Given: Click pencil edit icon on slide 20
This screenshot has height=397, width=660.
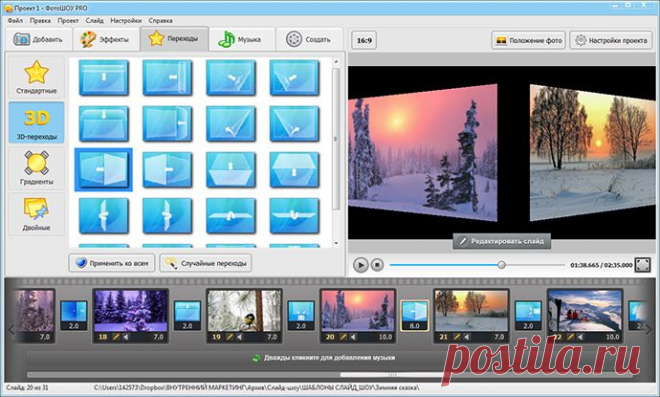Looking at the screenshot, I should [x=343, y=337].
